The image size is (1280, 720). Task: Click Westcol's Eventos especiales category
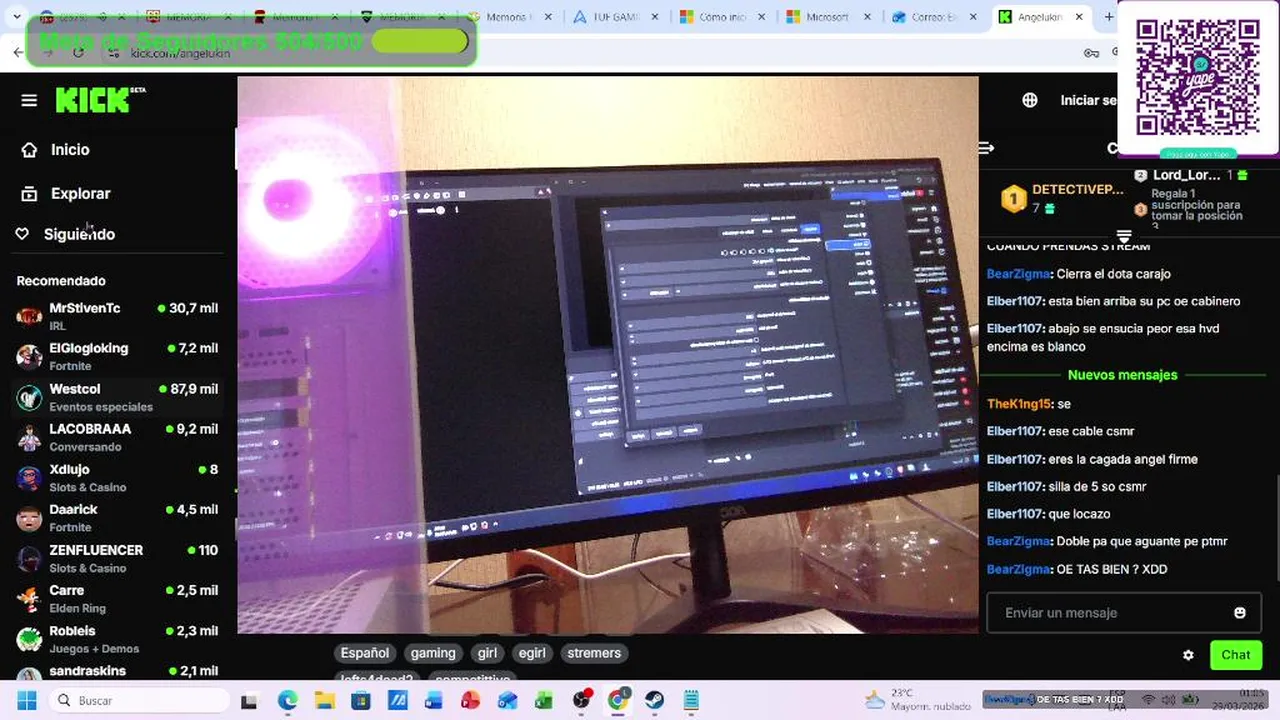[101, 407]
